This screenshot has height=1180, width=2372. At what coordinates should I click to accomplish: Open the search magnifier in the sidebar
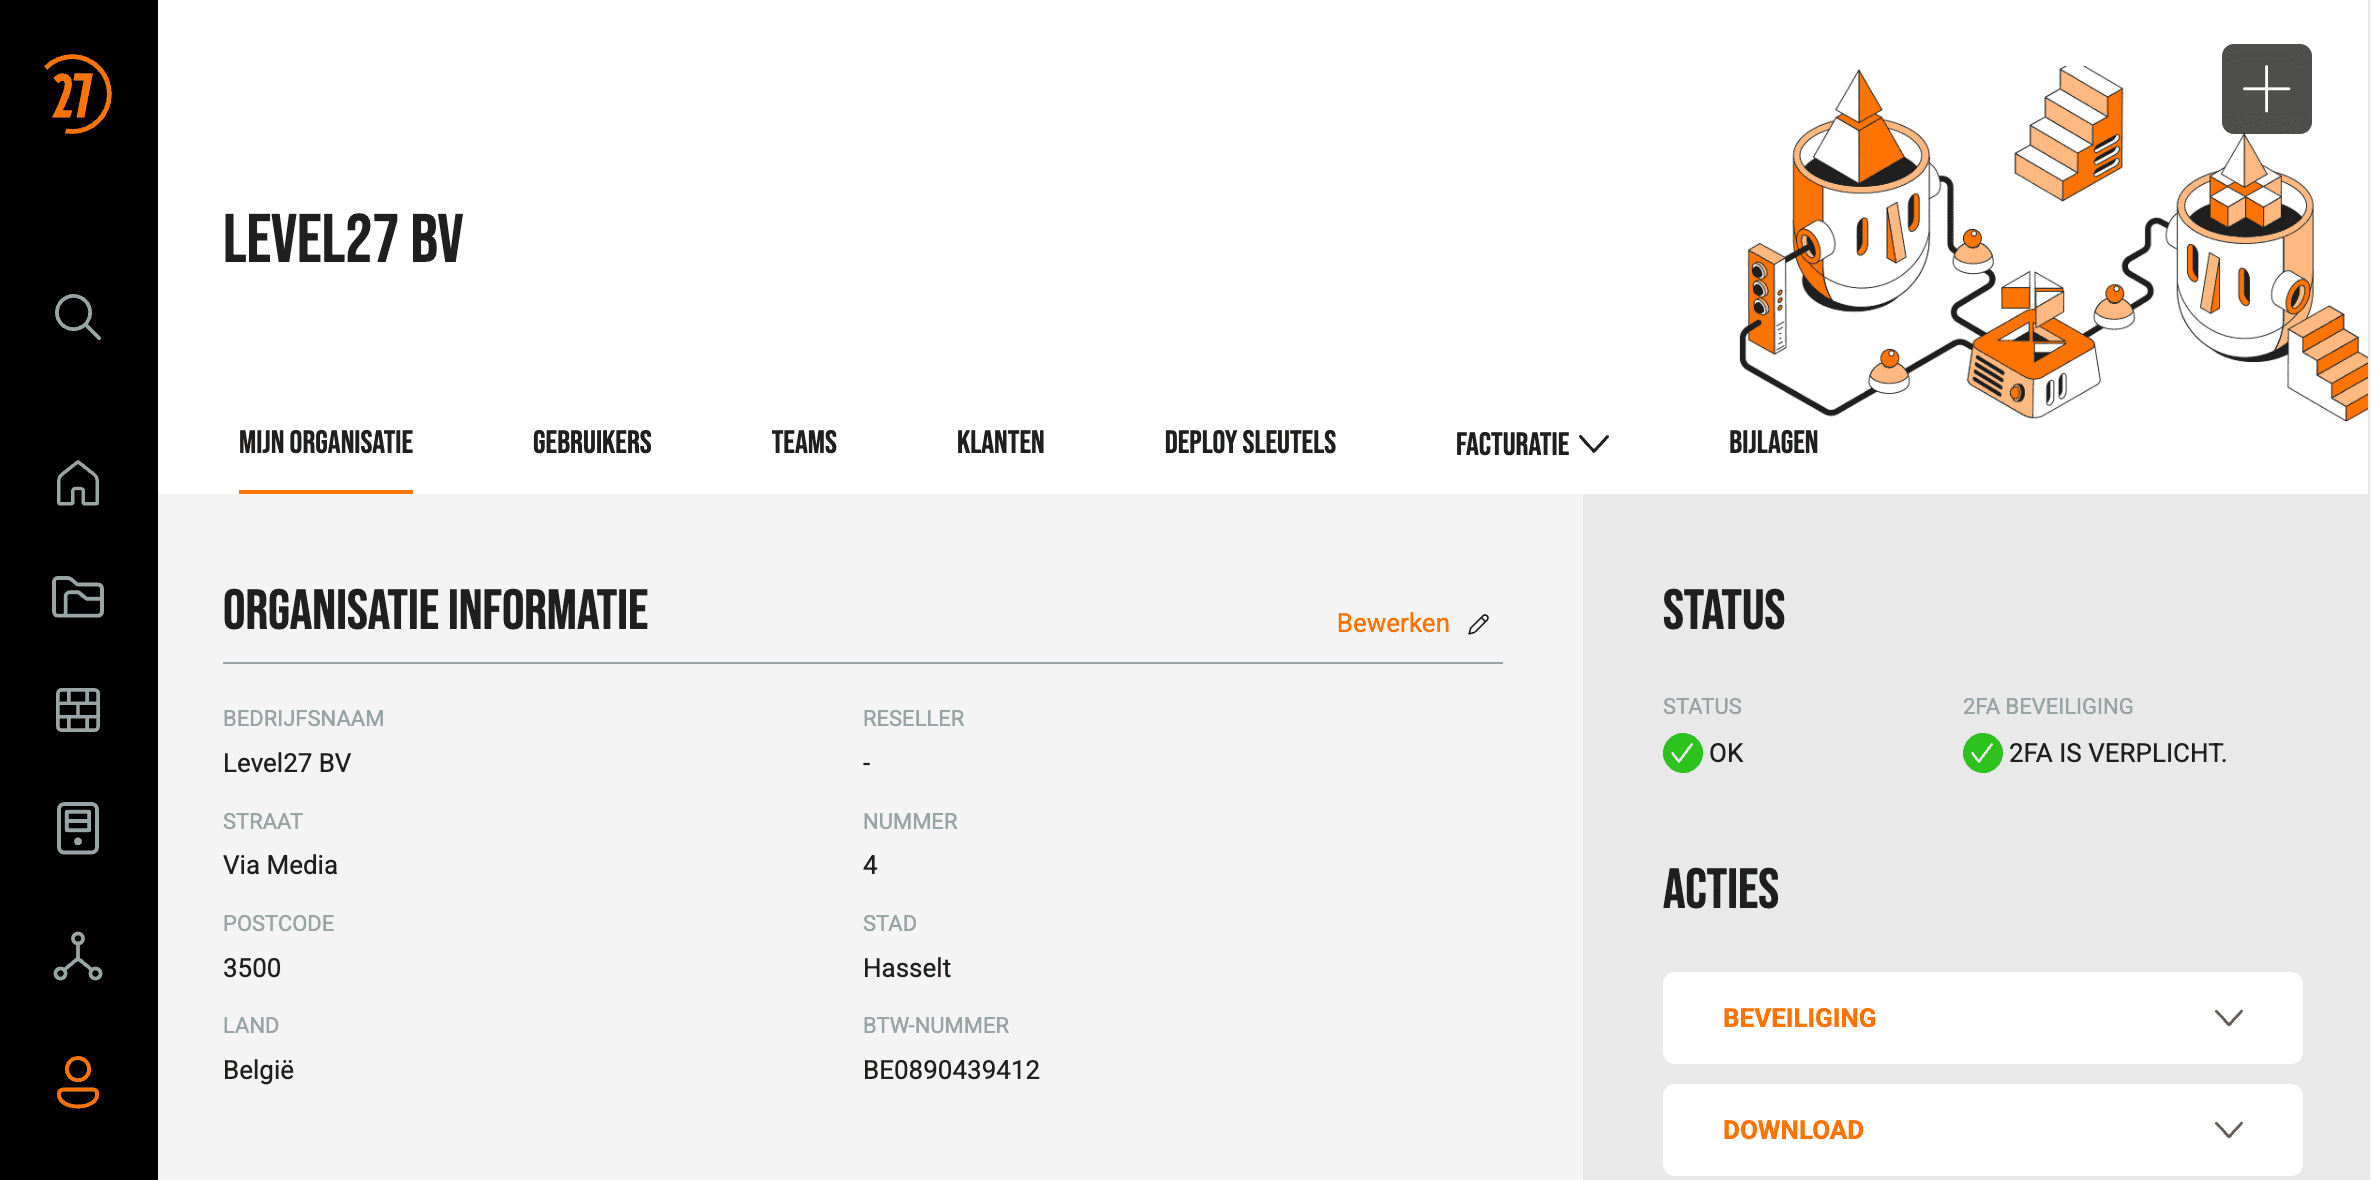click(x=78, y=317)
